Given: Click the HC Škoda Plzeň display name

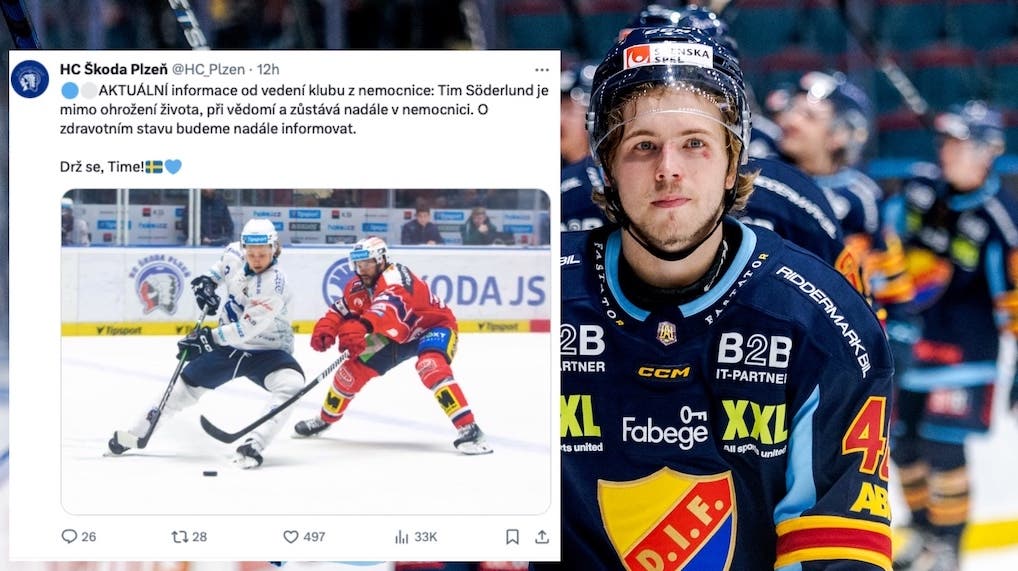Looking at the screenshot, I should 114,69.
